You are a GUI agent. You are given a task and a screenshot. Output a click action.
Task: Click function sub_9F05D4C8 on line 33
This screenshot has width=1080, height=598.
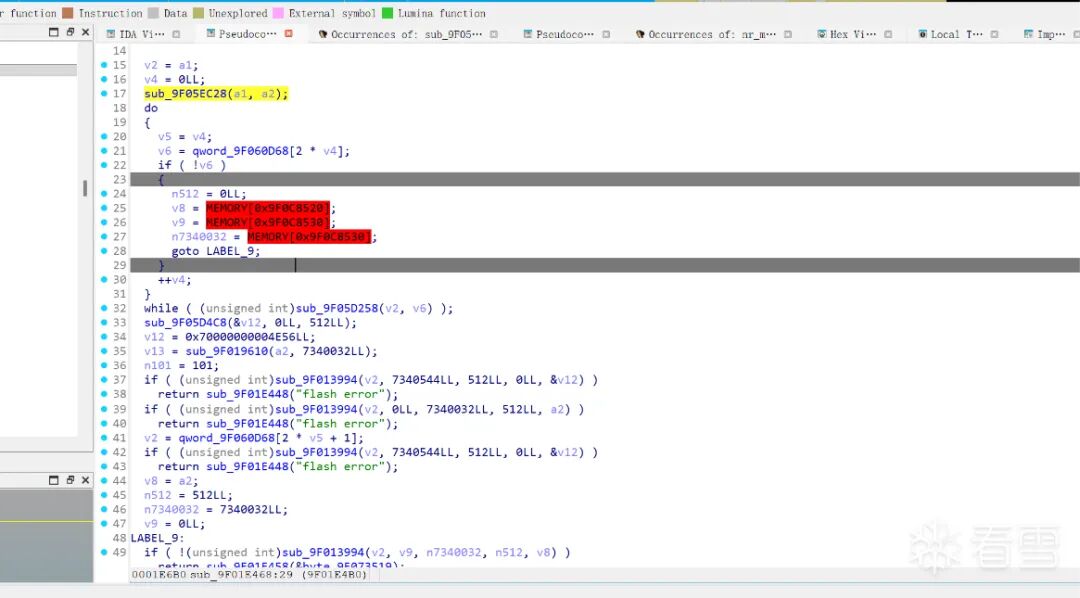[185, 323]
